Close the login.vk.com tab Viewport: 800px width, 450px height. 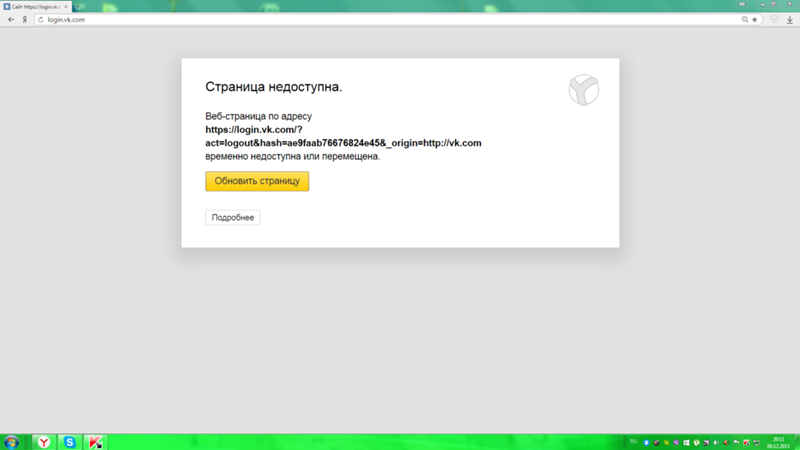click(66, 7)
